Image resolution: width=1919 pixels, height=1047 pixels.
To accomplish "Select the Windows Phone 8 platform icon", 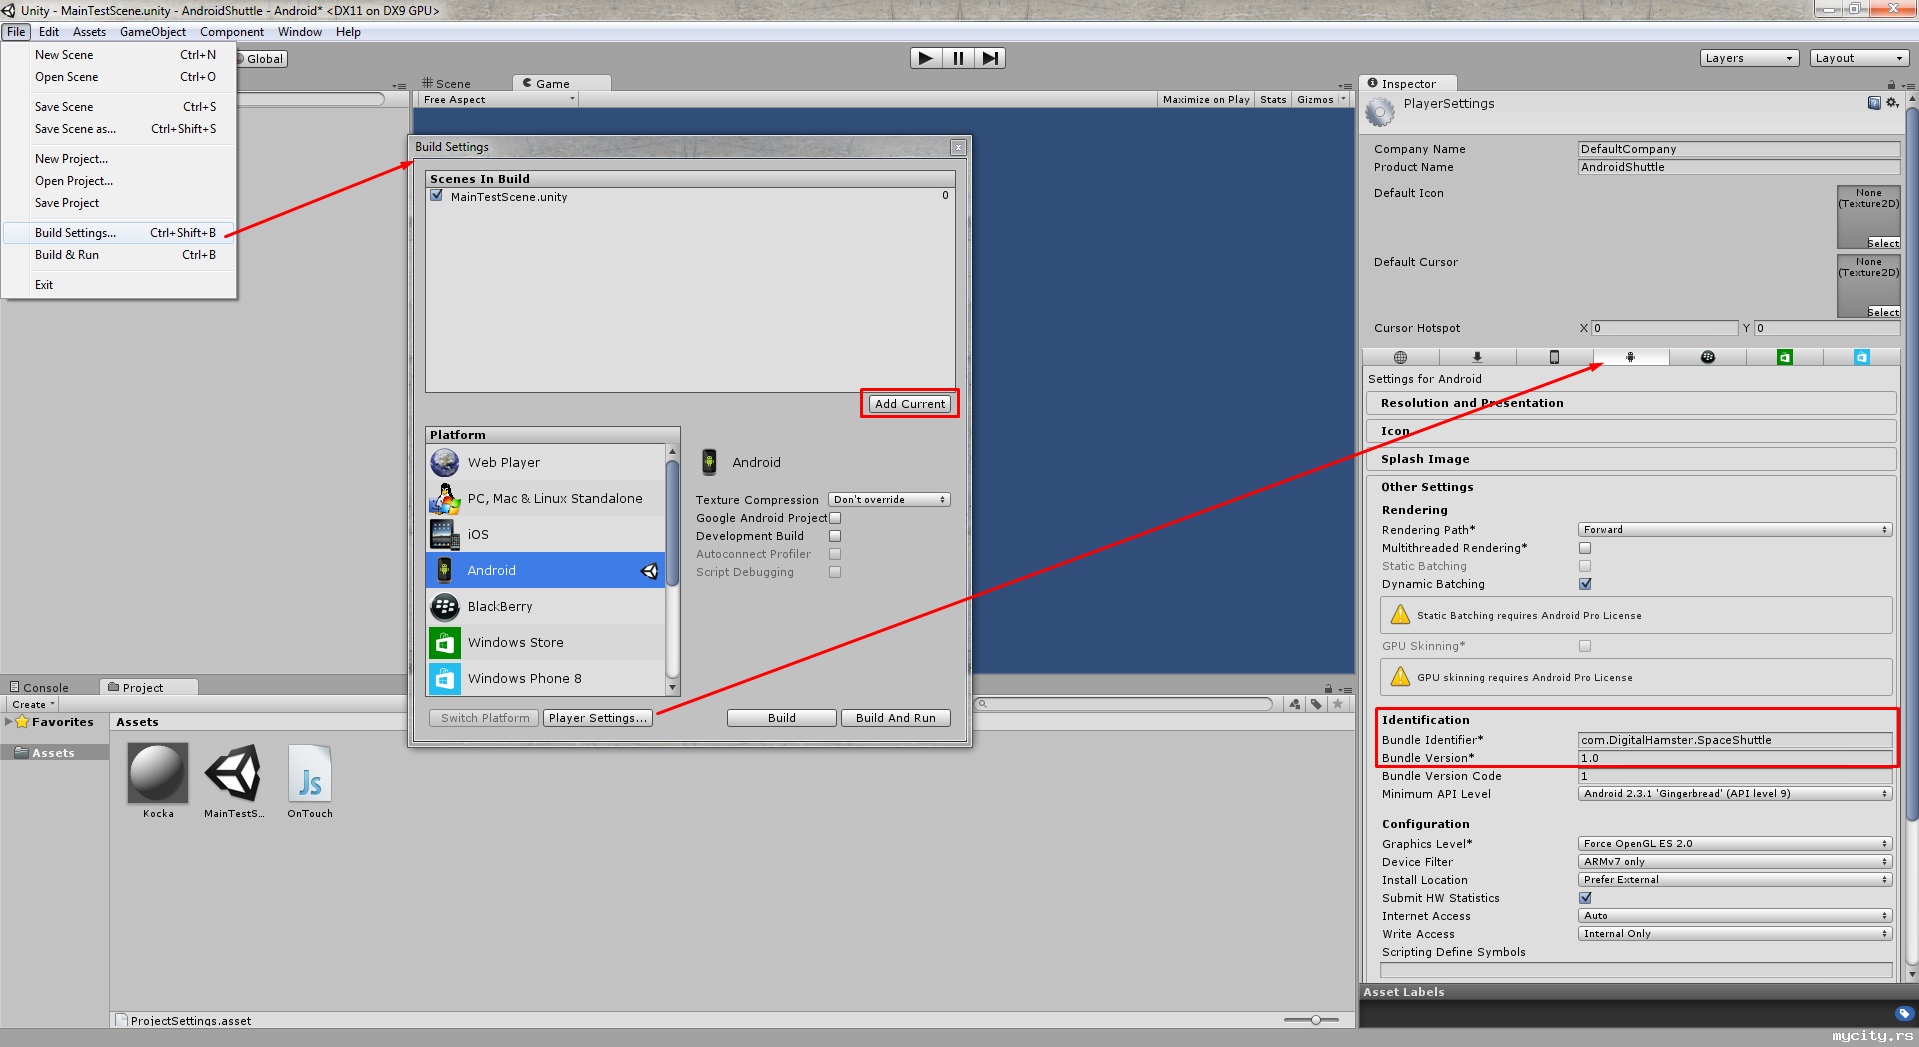I will (x=445, y=678).
